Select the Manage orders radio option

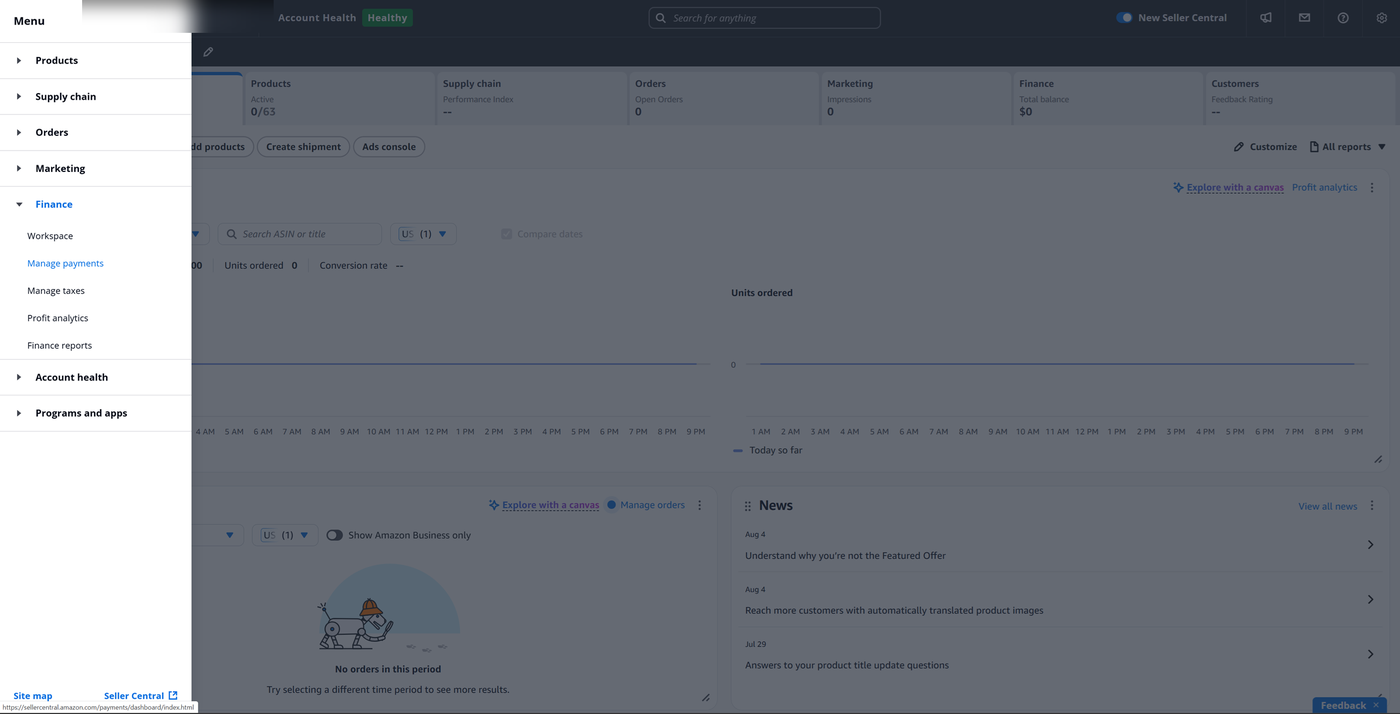click(x=612, y=505)
